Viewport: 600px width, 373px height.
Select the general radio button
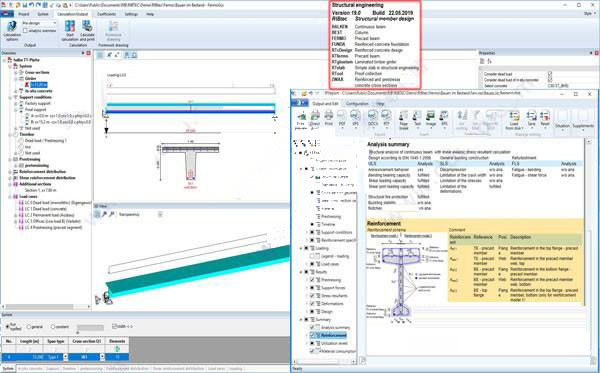(x=29, y=327)
